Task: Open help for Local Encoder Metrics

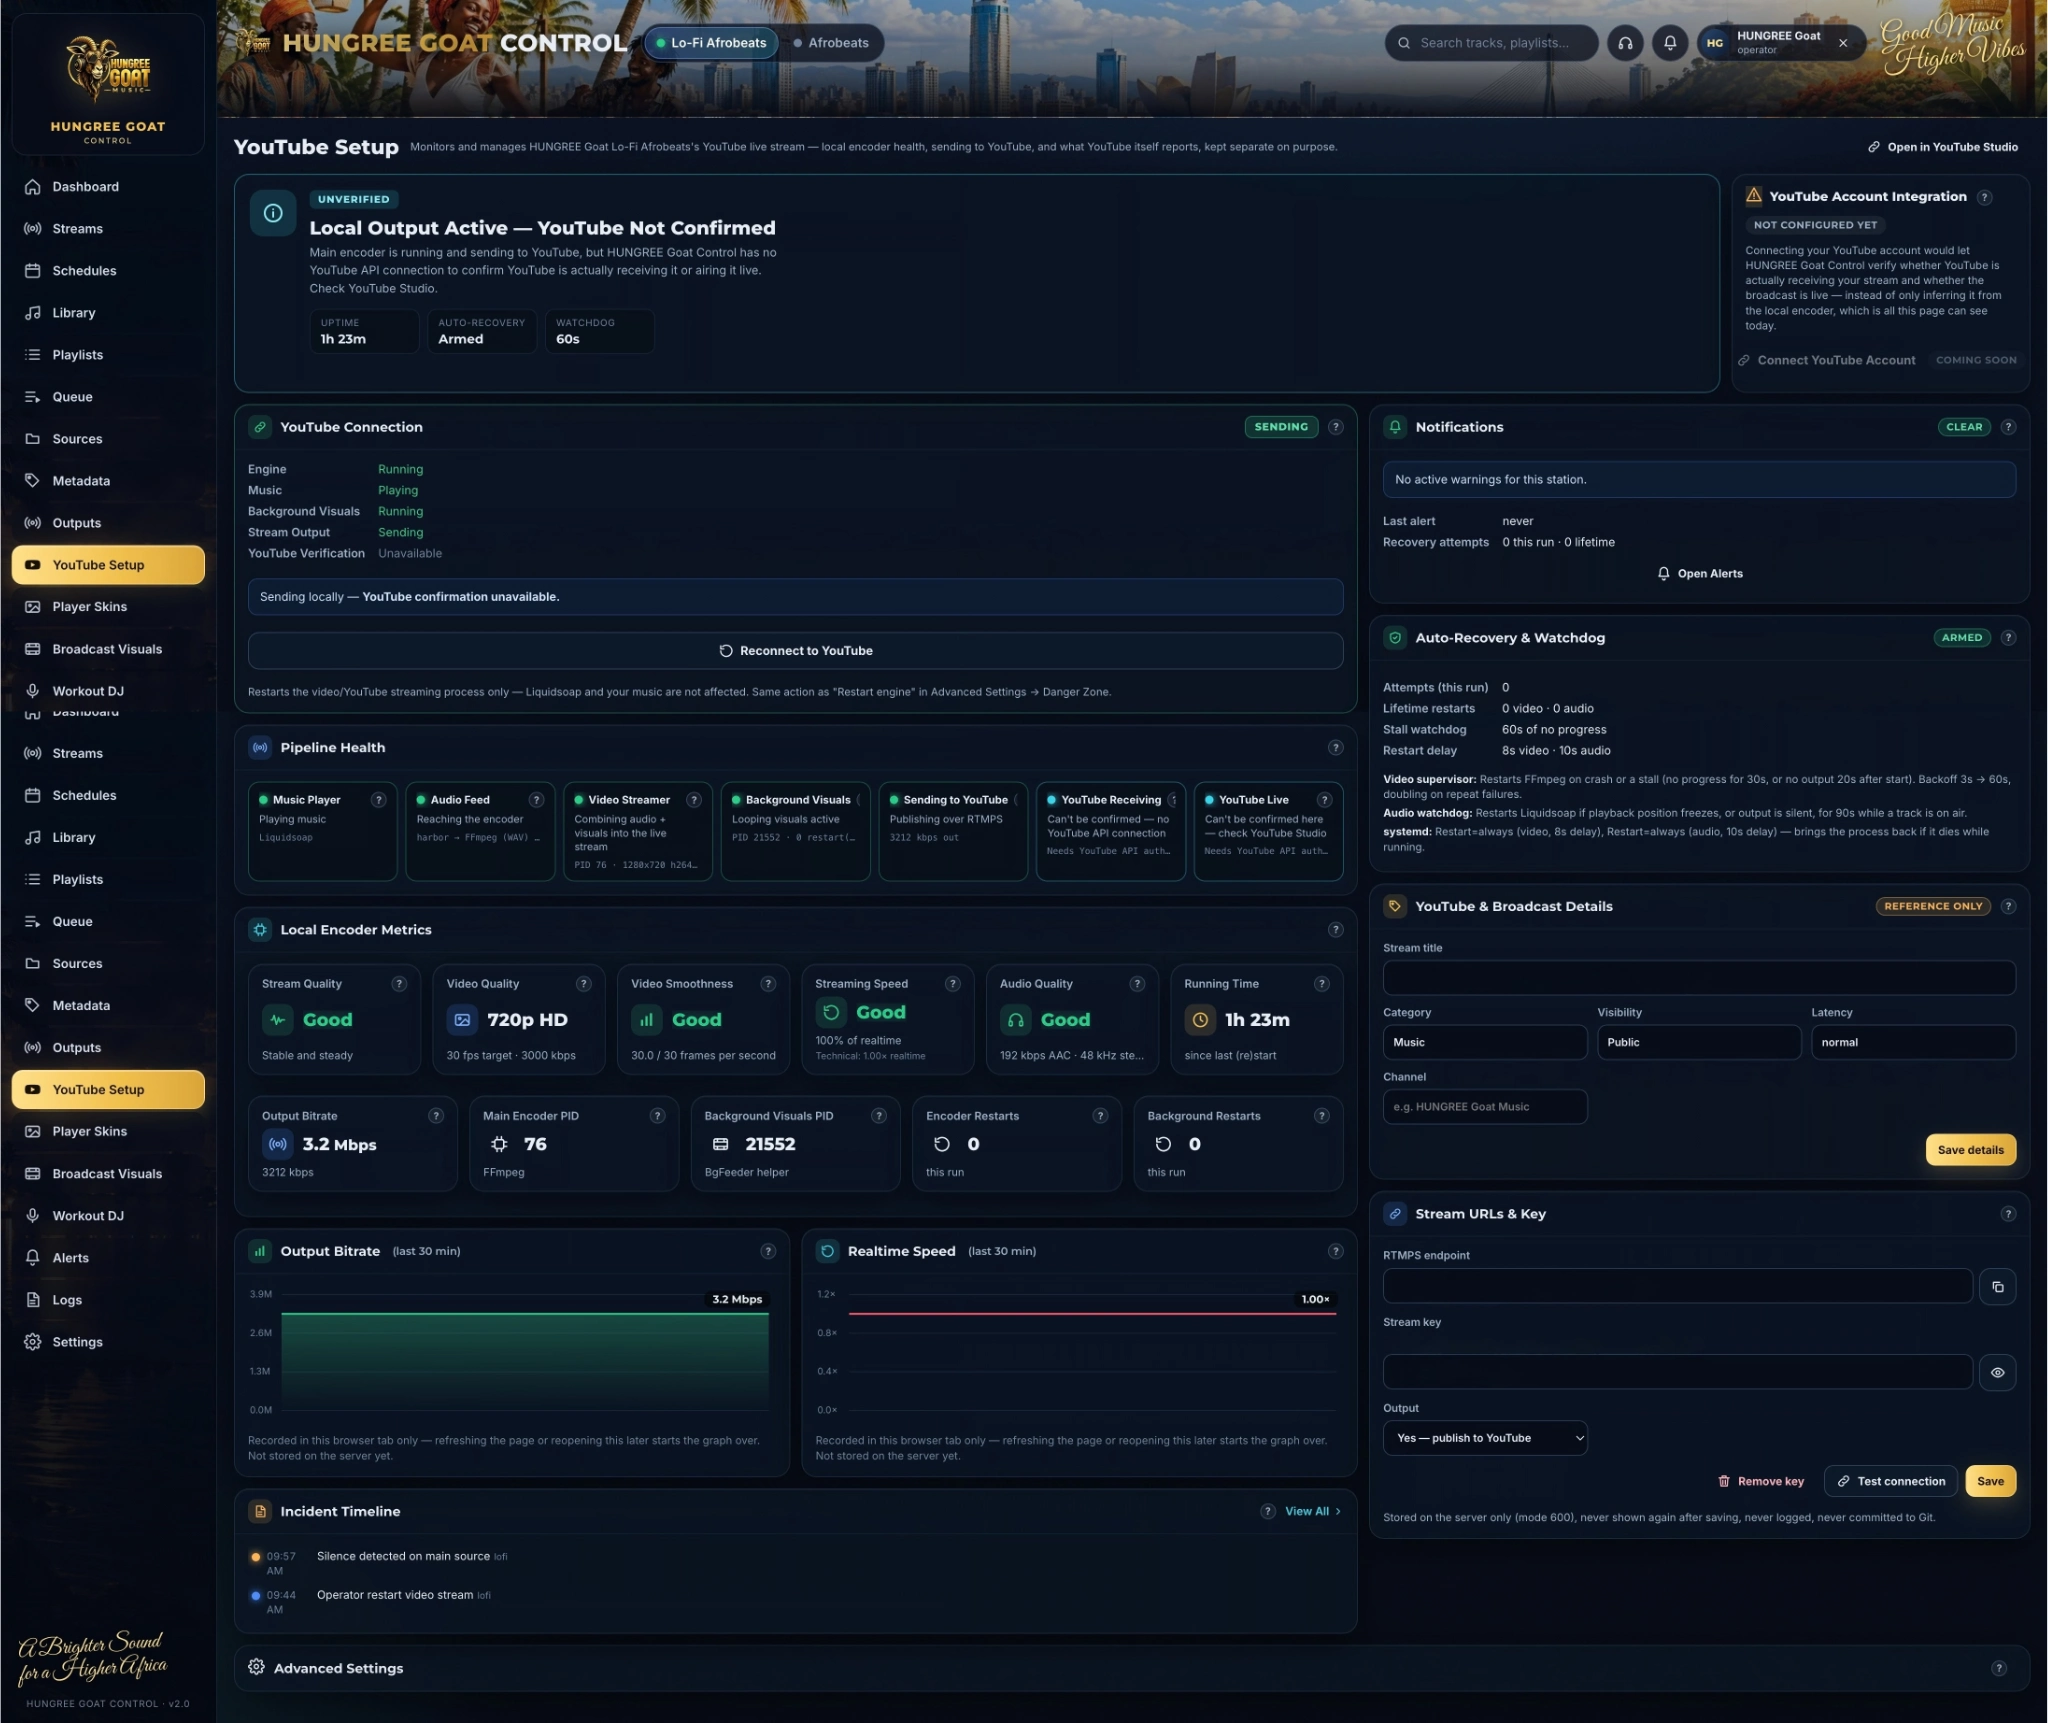Action: tap(1335, 930)
